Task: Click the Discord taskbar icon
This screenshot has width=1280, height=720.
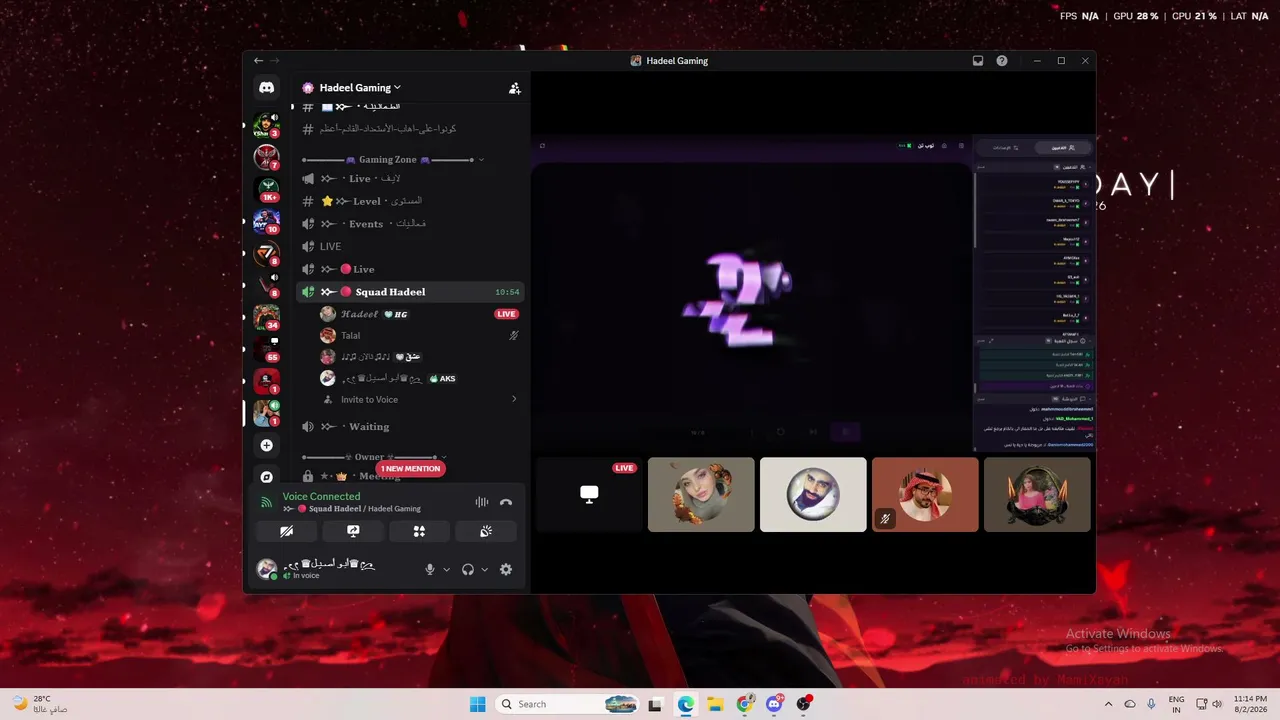Action: click(774, 704)
